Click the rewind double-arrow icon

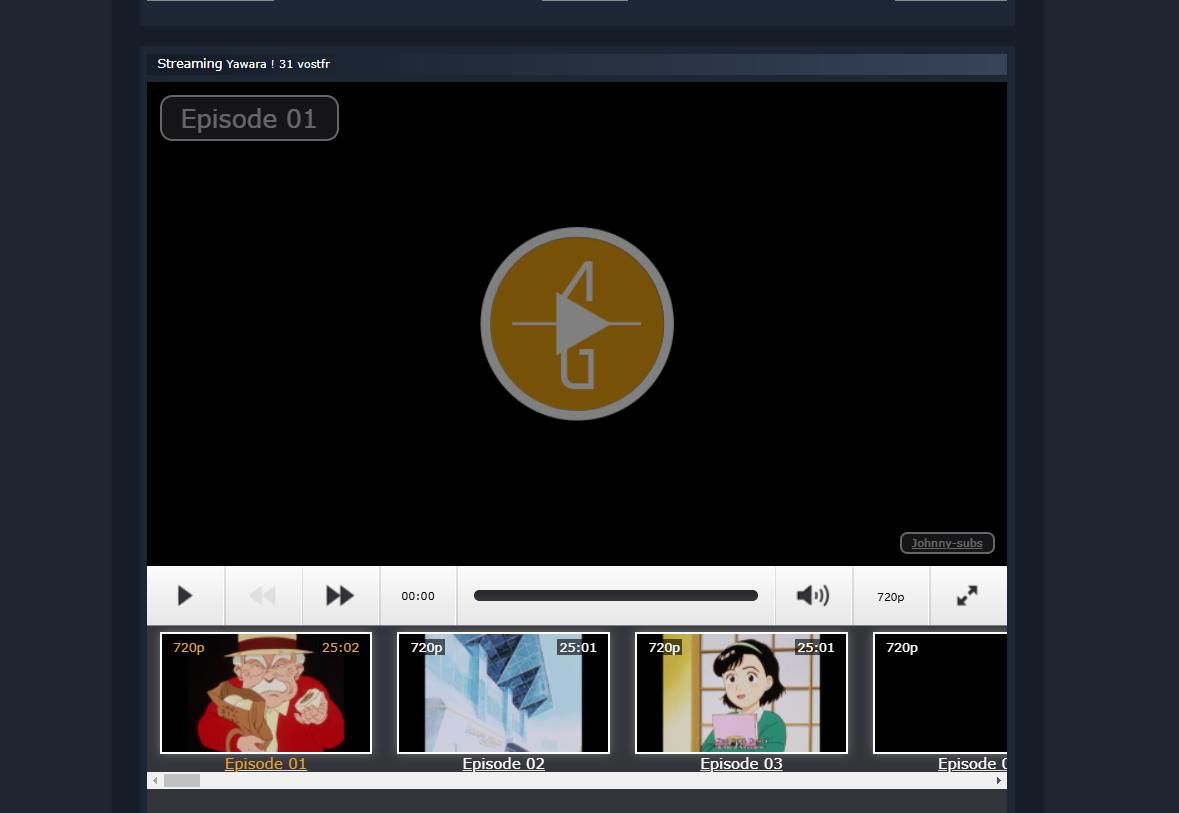coord(263,596)
